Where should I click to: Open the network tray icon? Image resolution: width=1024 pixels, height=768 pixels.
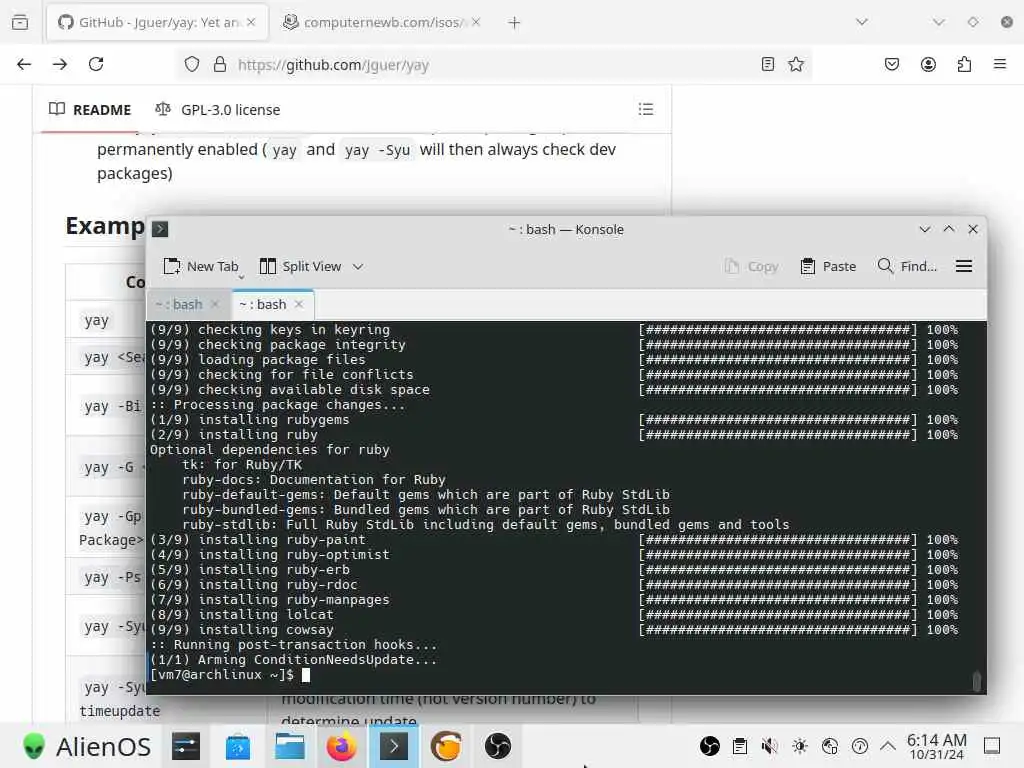(829, 746)
